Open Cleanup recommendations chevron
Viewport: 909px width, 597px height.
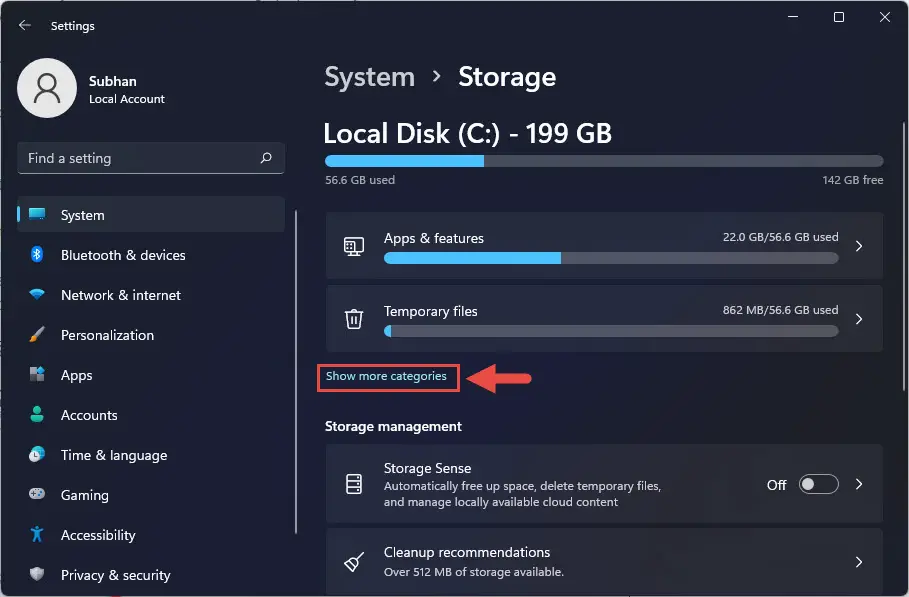coord(859,562)
